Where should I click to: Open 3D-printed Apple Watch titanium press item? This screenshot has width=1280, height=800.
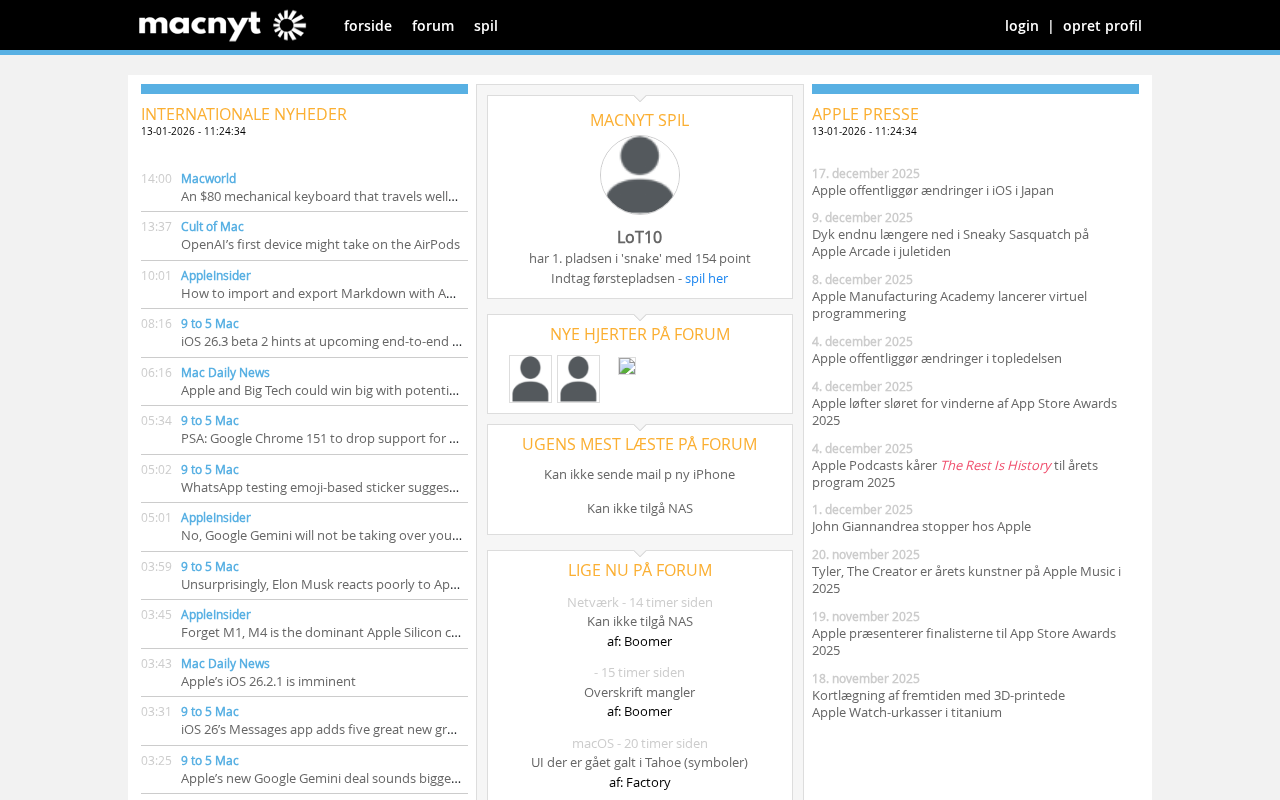[x=938, y=704]
